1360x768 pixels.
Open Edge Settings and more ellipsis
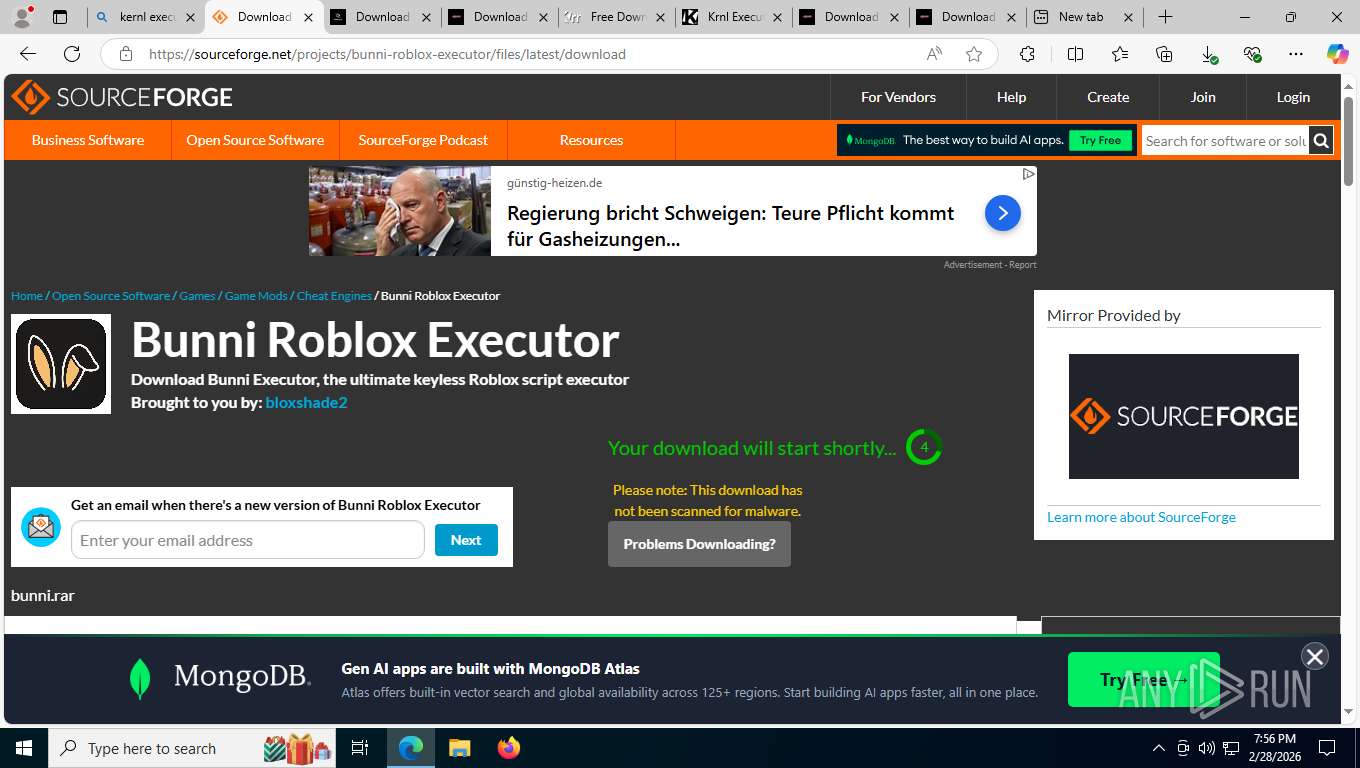point(1296,54)
